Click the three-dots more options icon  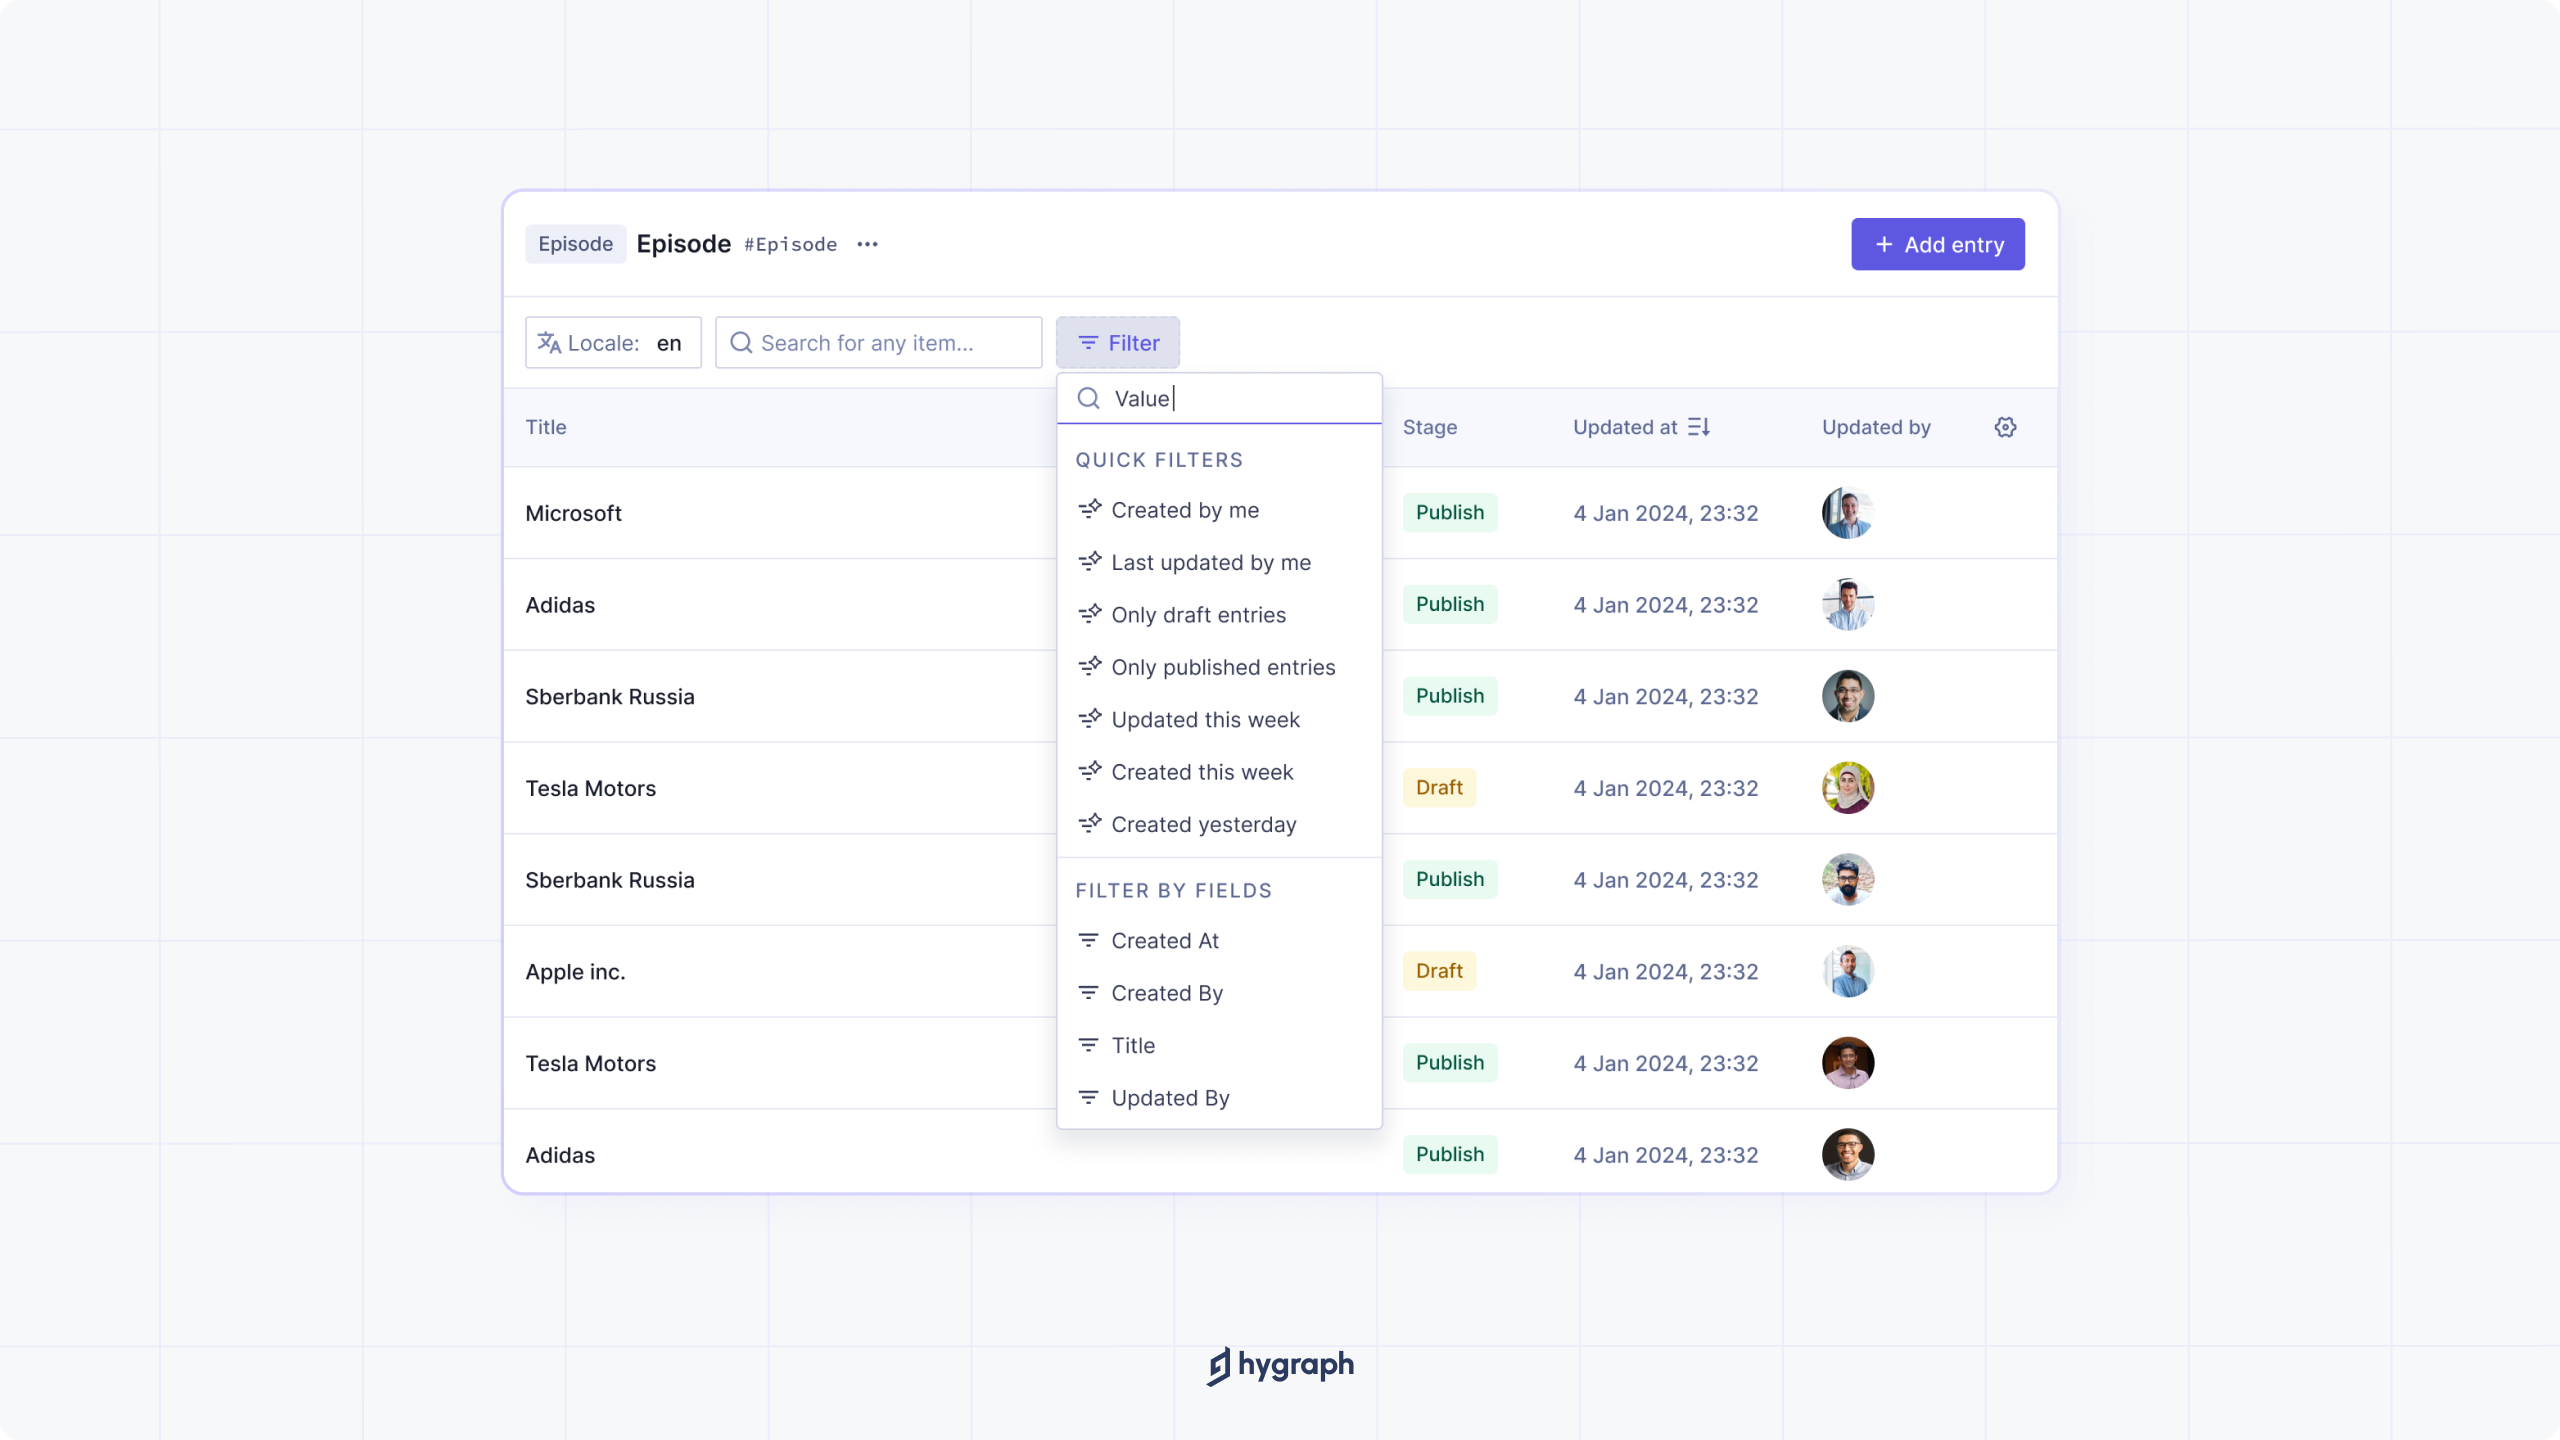coord(867,244)
